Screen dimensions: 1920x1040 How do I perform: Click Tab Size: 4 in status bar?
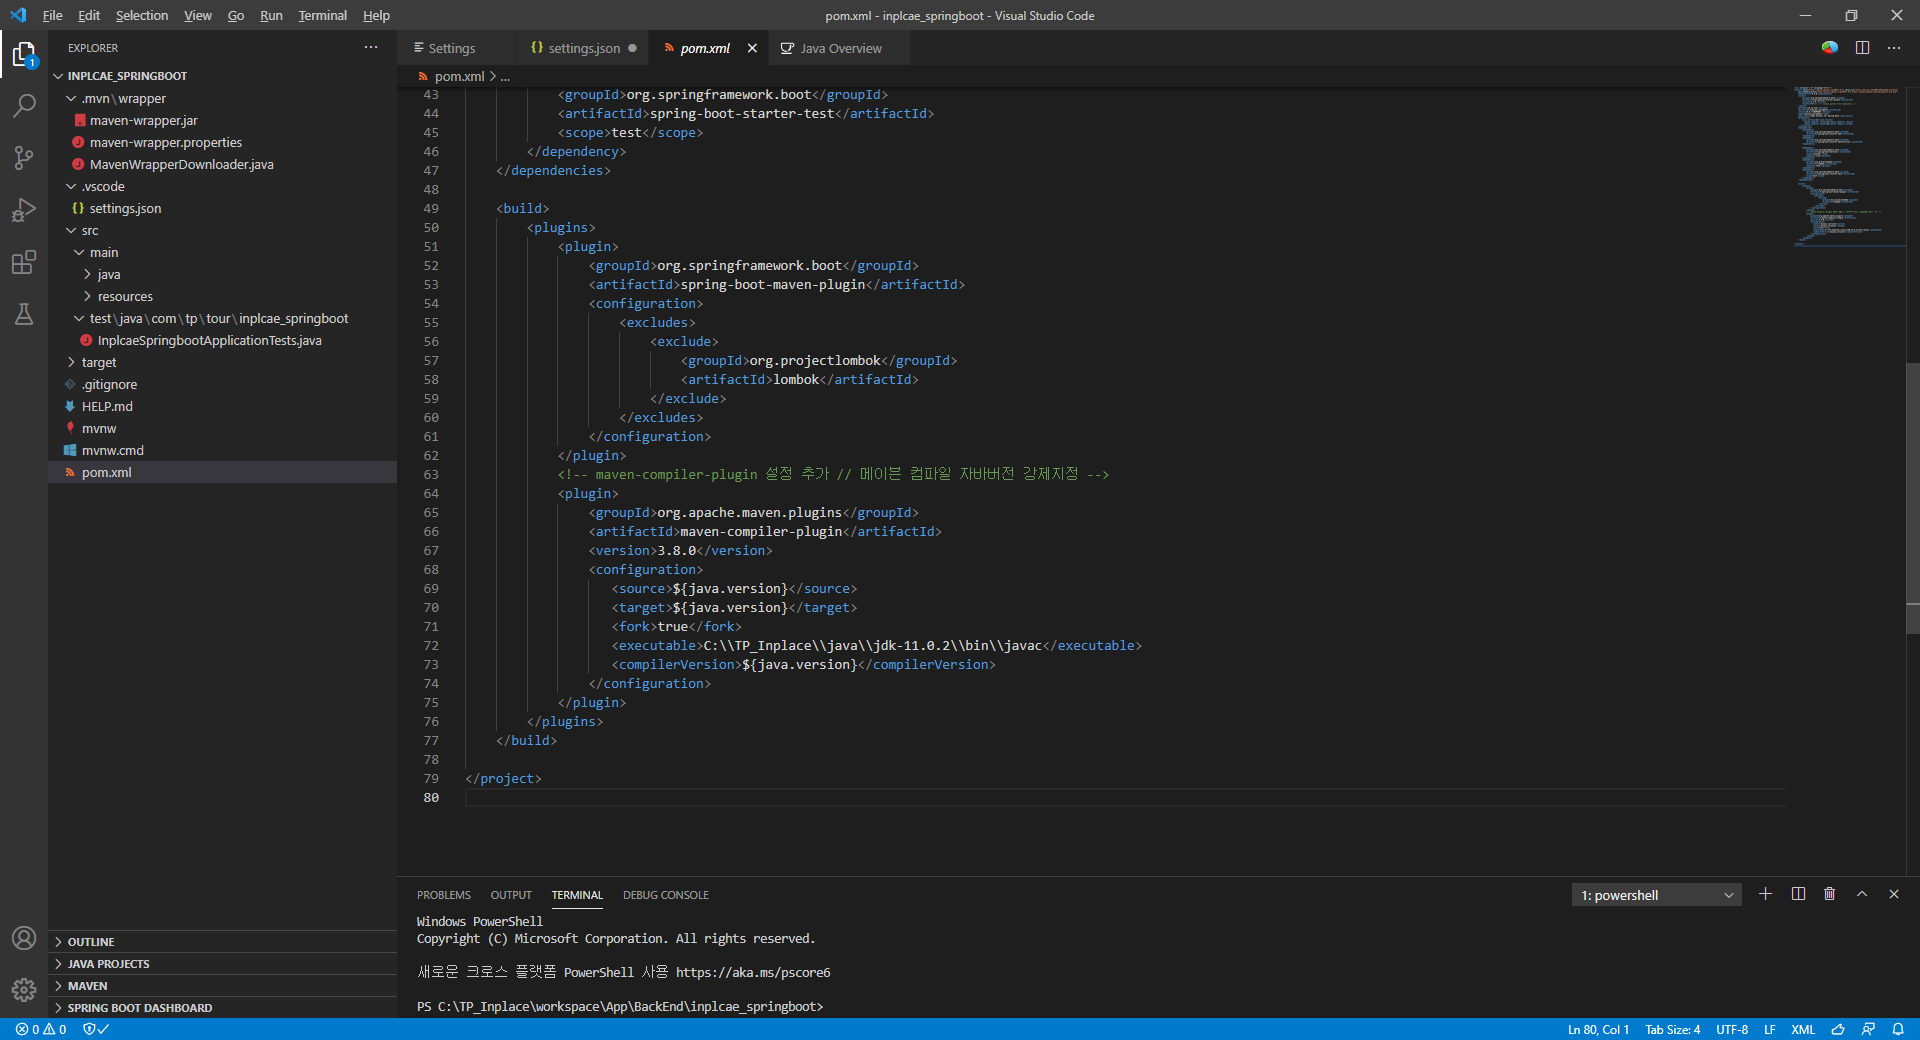[1672, 1029]
